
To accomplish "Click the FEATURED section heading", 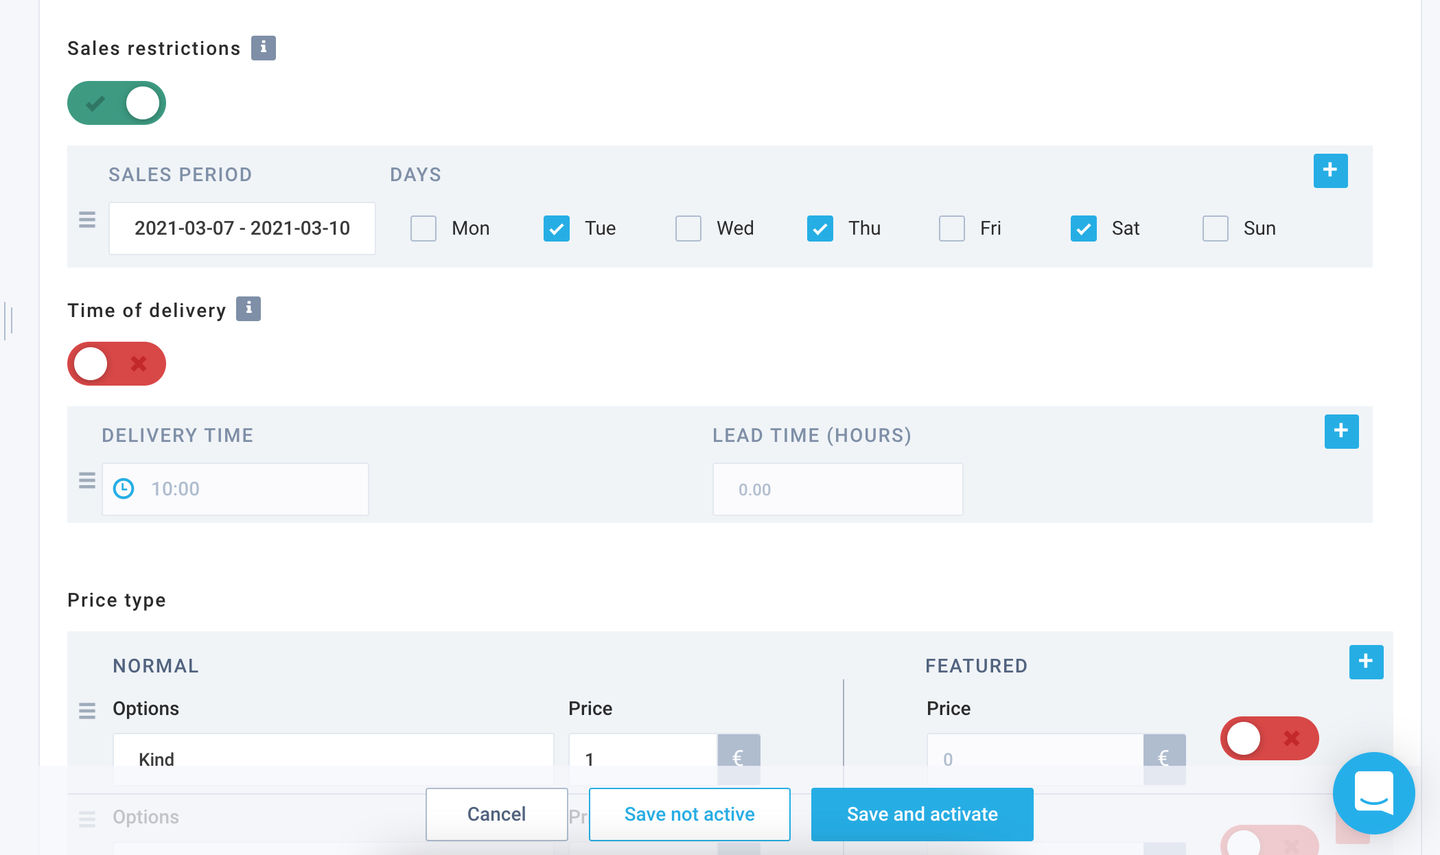I will click(977, 666).
